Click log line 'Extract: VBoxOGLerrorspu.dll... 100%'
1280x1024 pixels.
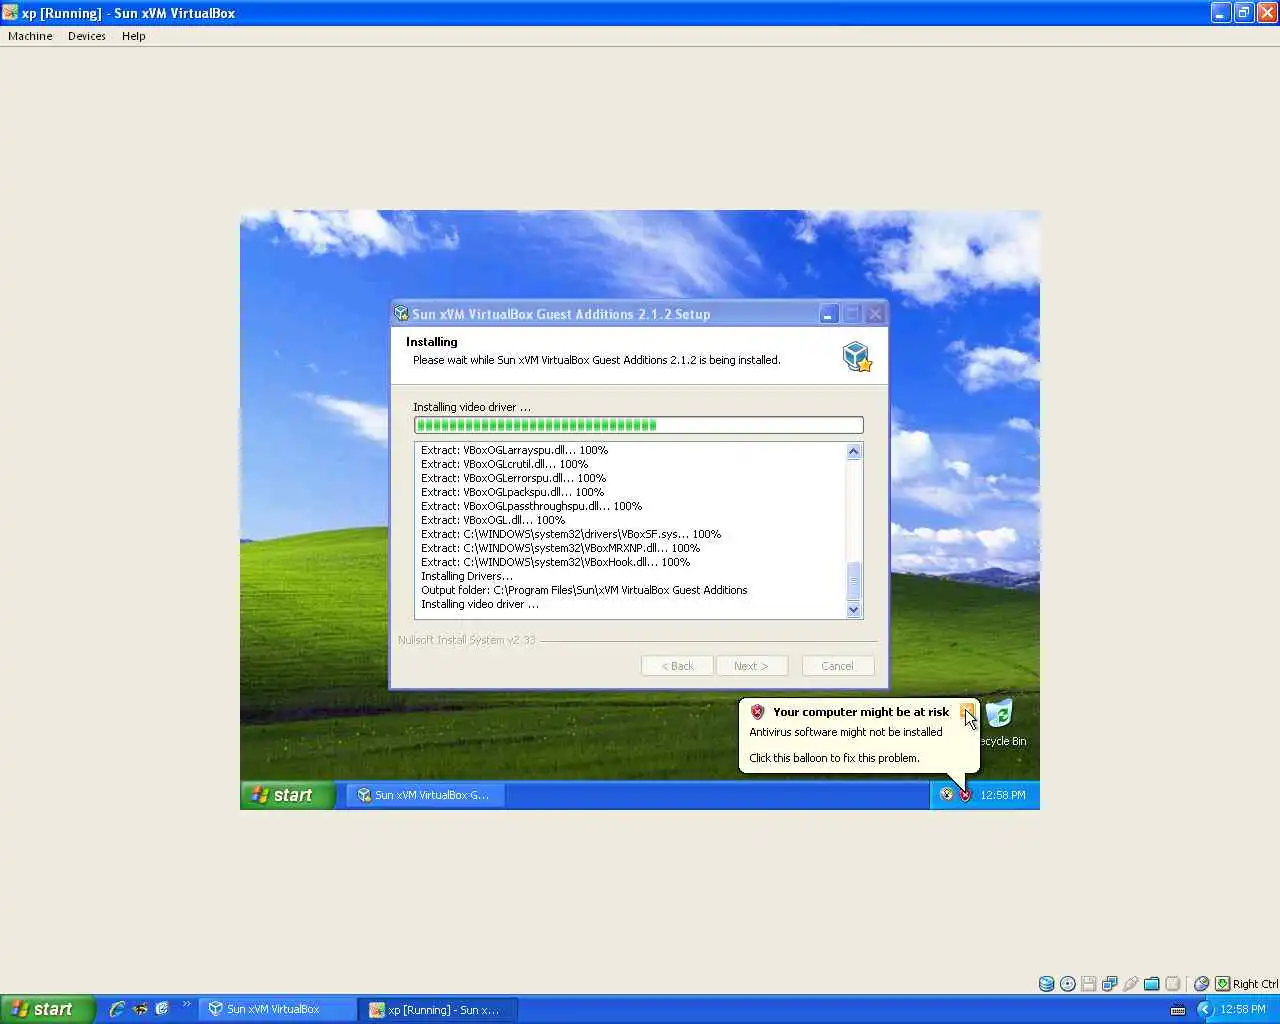513,478
